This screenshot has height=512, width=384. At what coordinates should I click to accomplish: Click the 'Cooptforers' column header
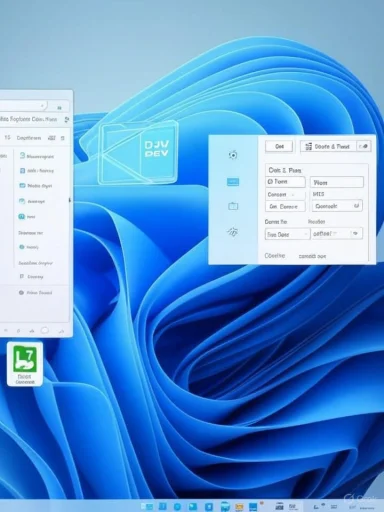[x=29, y=138]
